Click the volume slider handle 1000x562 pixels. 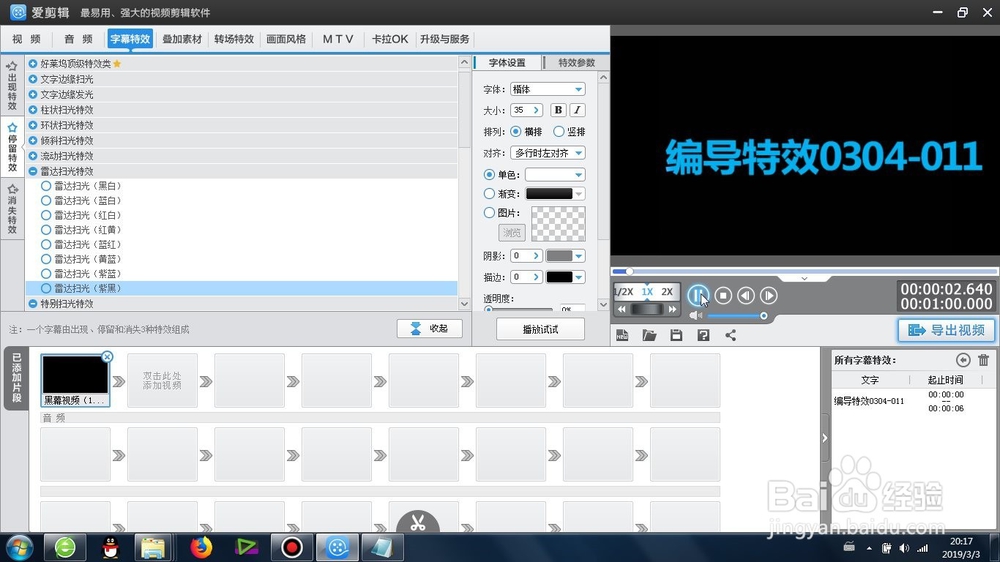(x=763, y=316)
